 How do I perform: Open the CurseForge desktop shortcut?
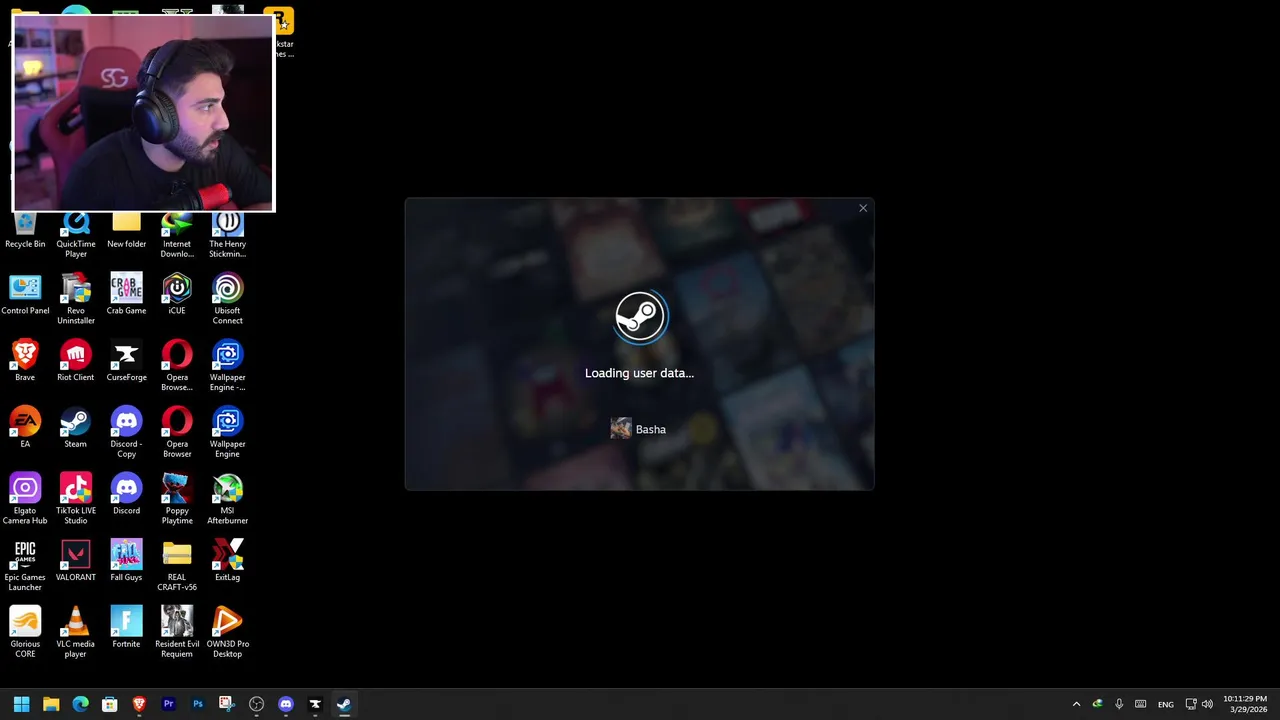(x=126, y=361)
